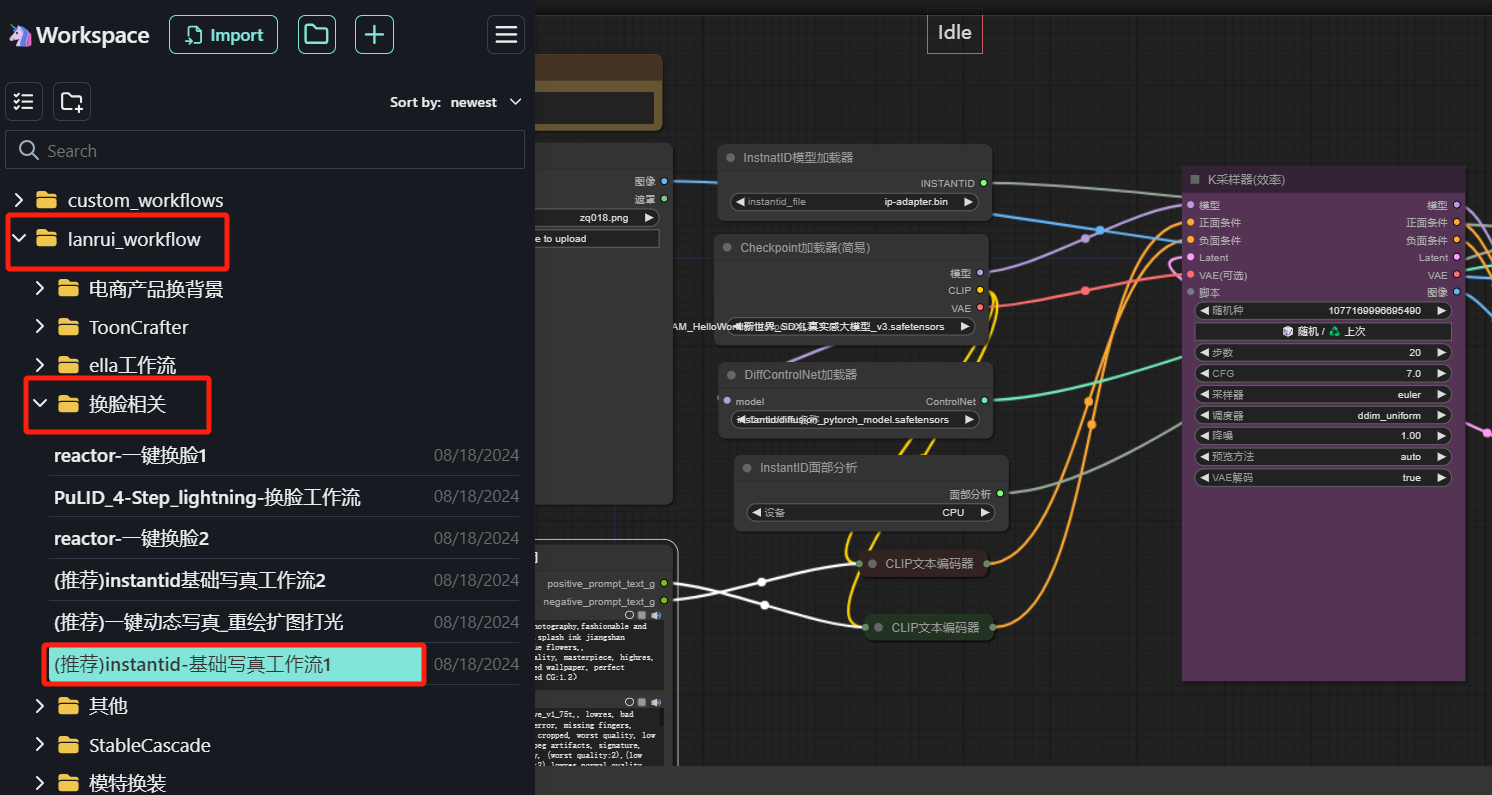1492x795 pixels.
Task: Click the positive_prompt_text_g output port
Action: pos(664,583)
